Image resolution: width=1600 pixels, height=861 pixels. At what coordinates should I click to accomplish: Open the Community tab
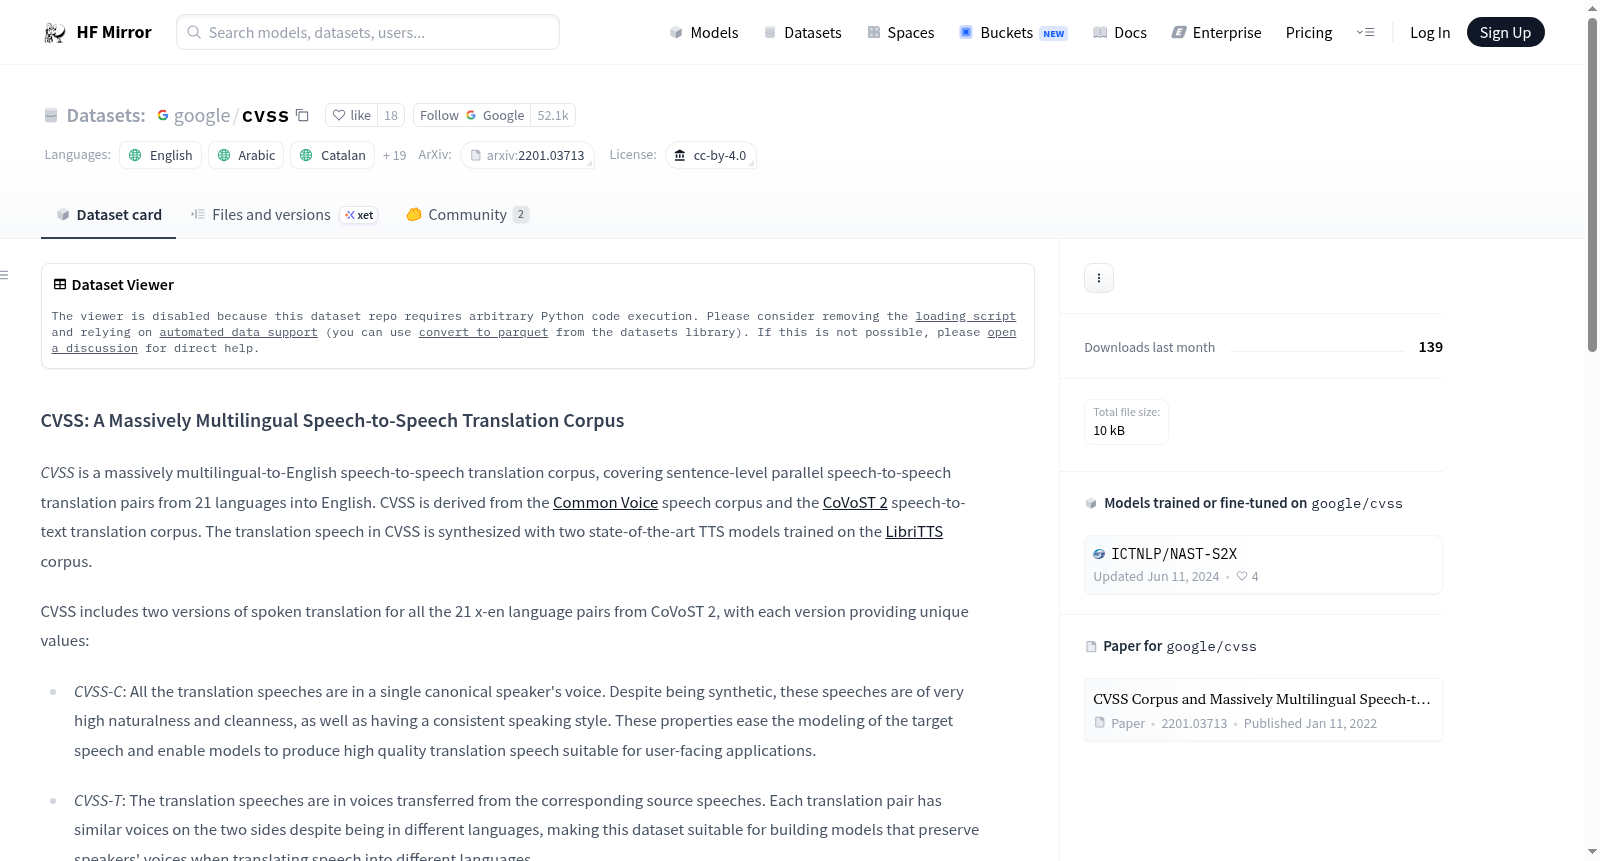pyautogui.click(x=468, y=215)
